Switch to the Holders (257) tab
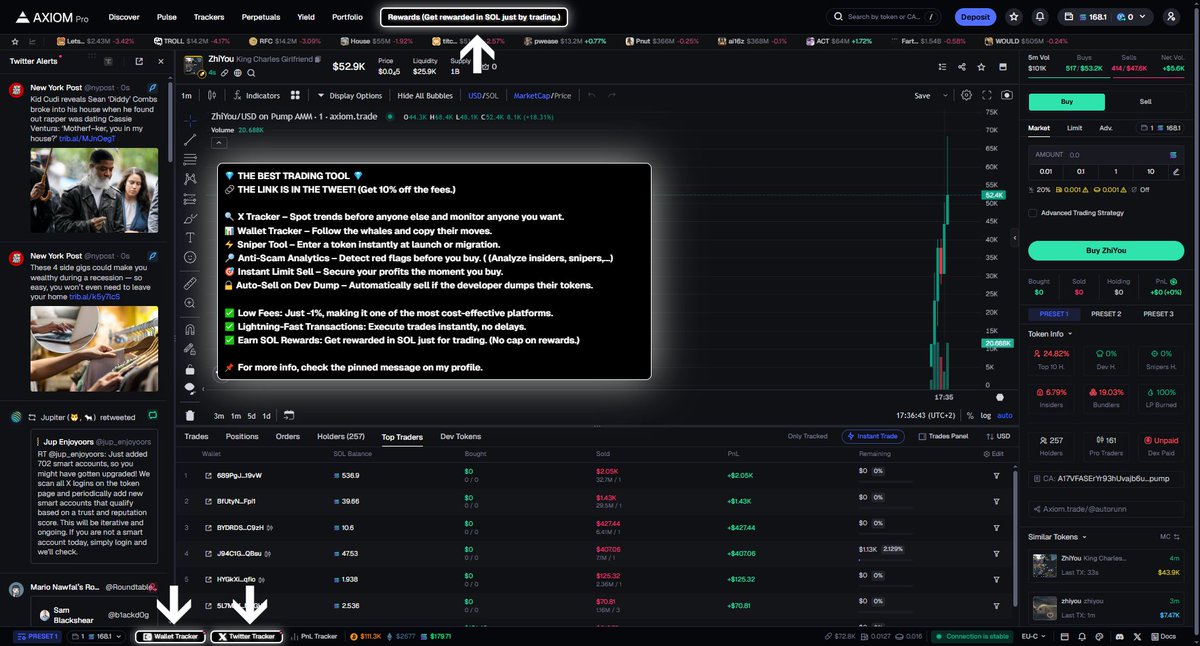Viewport: 1200px width, 646px height. [341, 437]
